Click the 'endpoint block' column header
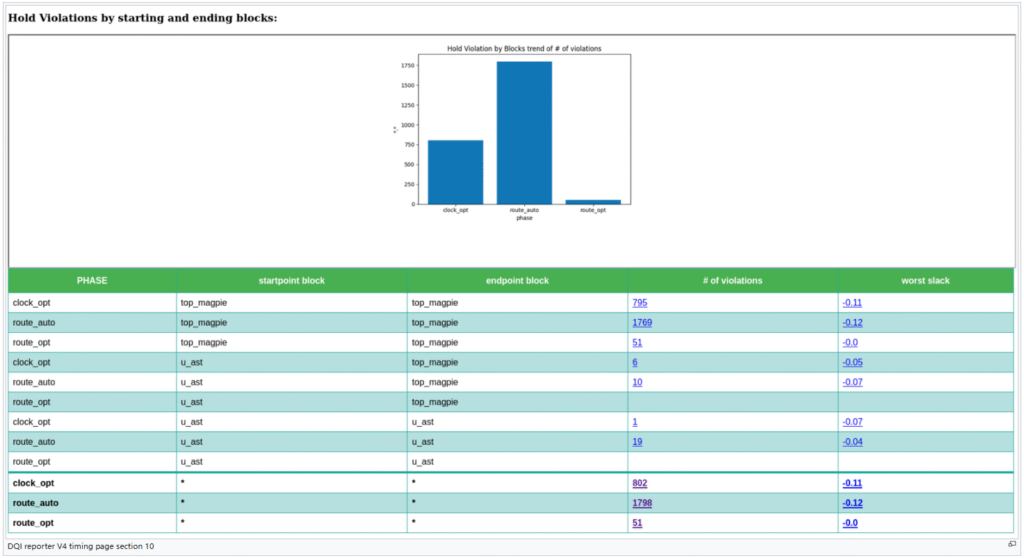Viewport: 1024px width, 558px height. (517, 281)
